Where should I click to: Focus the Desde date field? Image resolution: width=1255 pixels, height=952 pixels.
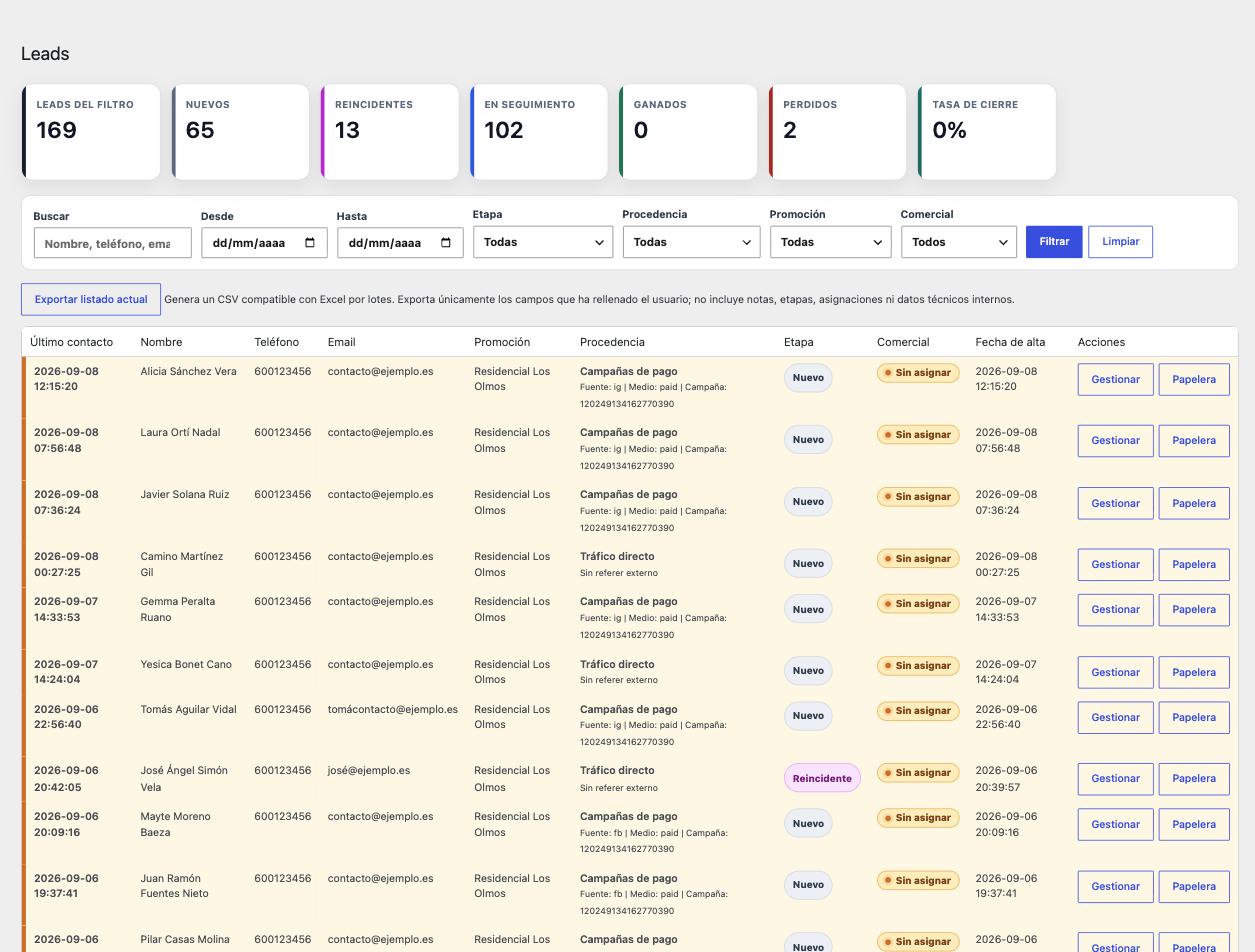tap(264, 243)
